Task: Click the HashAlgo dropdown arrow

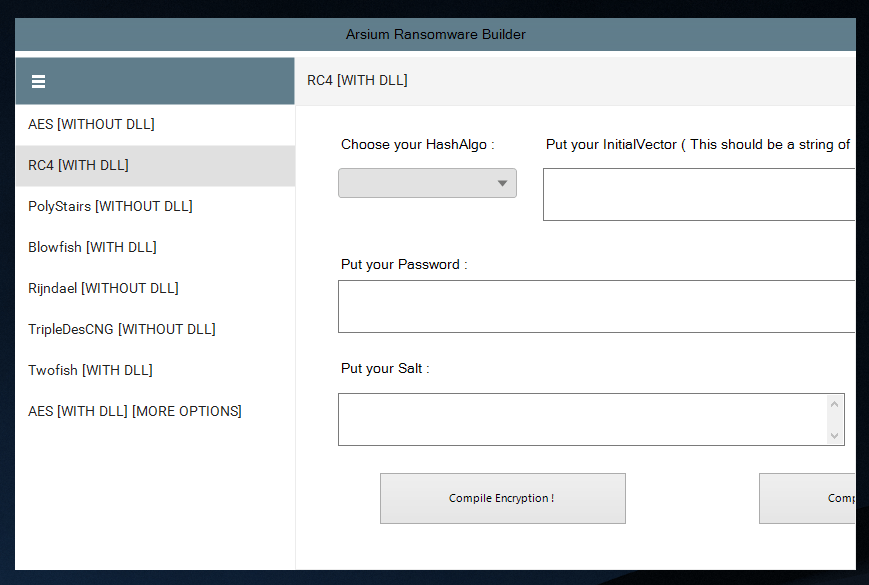Action: [503, 183]
